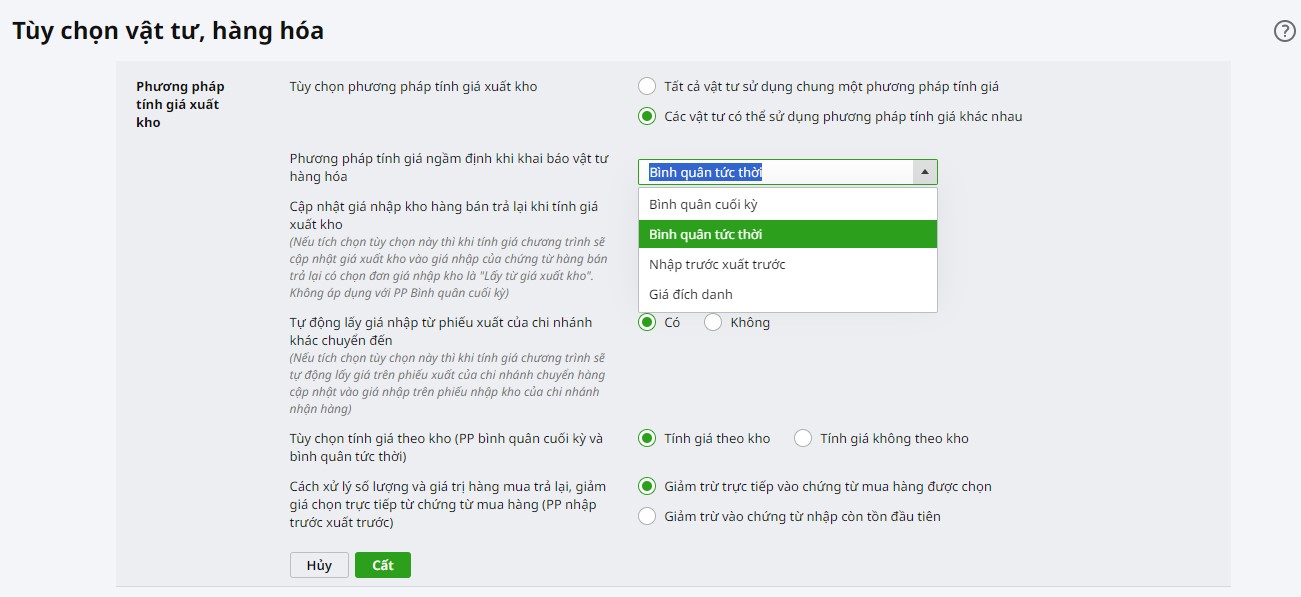Choose 'Giảm trừ vào chứng từ nhập còn tồn'
1301x597 pixels.
[x=647, y=517]
